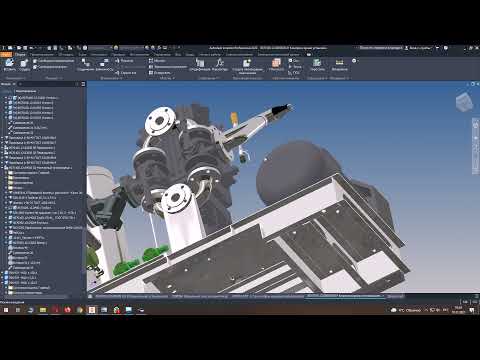480x360 pixels.
Task: Select the UCS tool
Action: pyautogui.click(x=294, y=73)
